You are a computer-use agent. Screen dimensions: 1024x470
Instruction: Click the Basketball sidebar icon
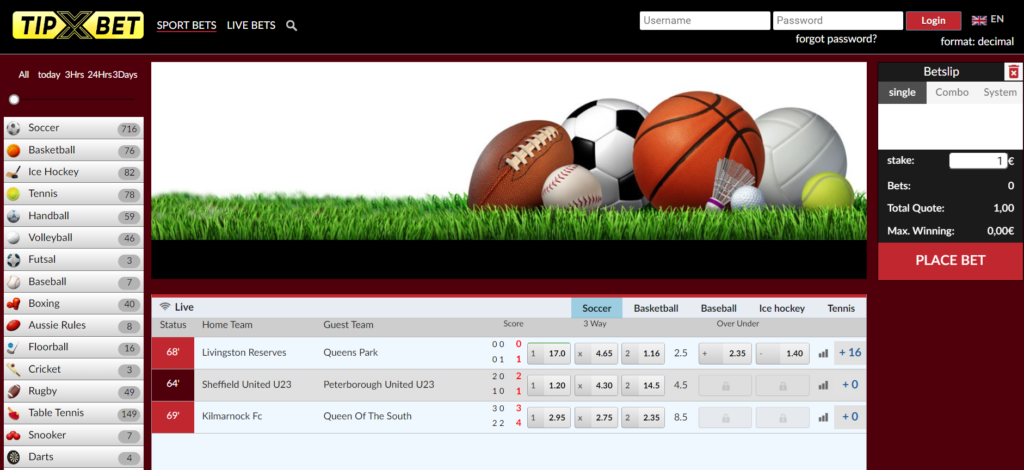[x=14, y=150]
